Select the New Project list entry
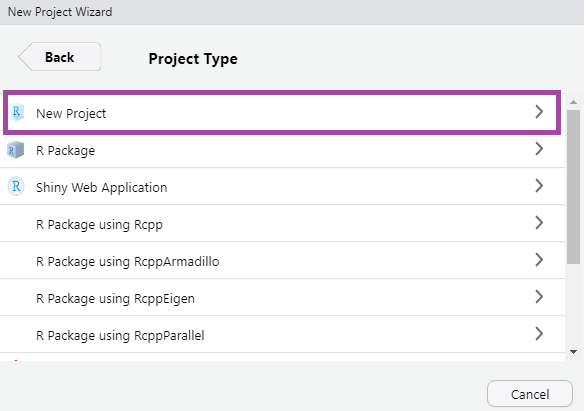Screen dimensions: 586x411 click(282, 112)
